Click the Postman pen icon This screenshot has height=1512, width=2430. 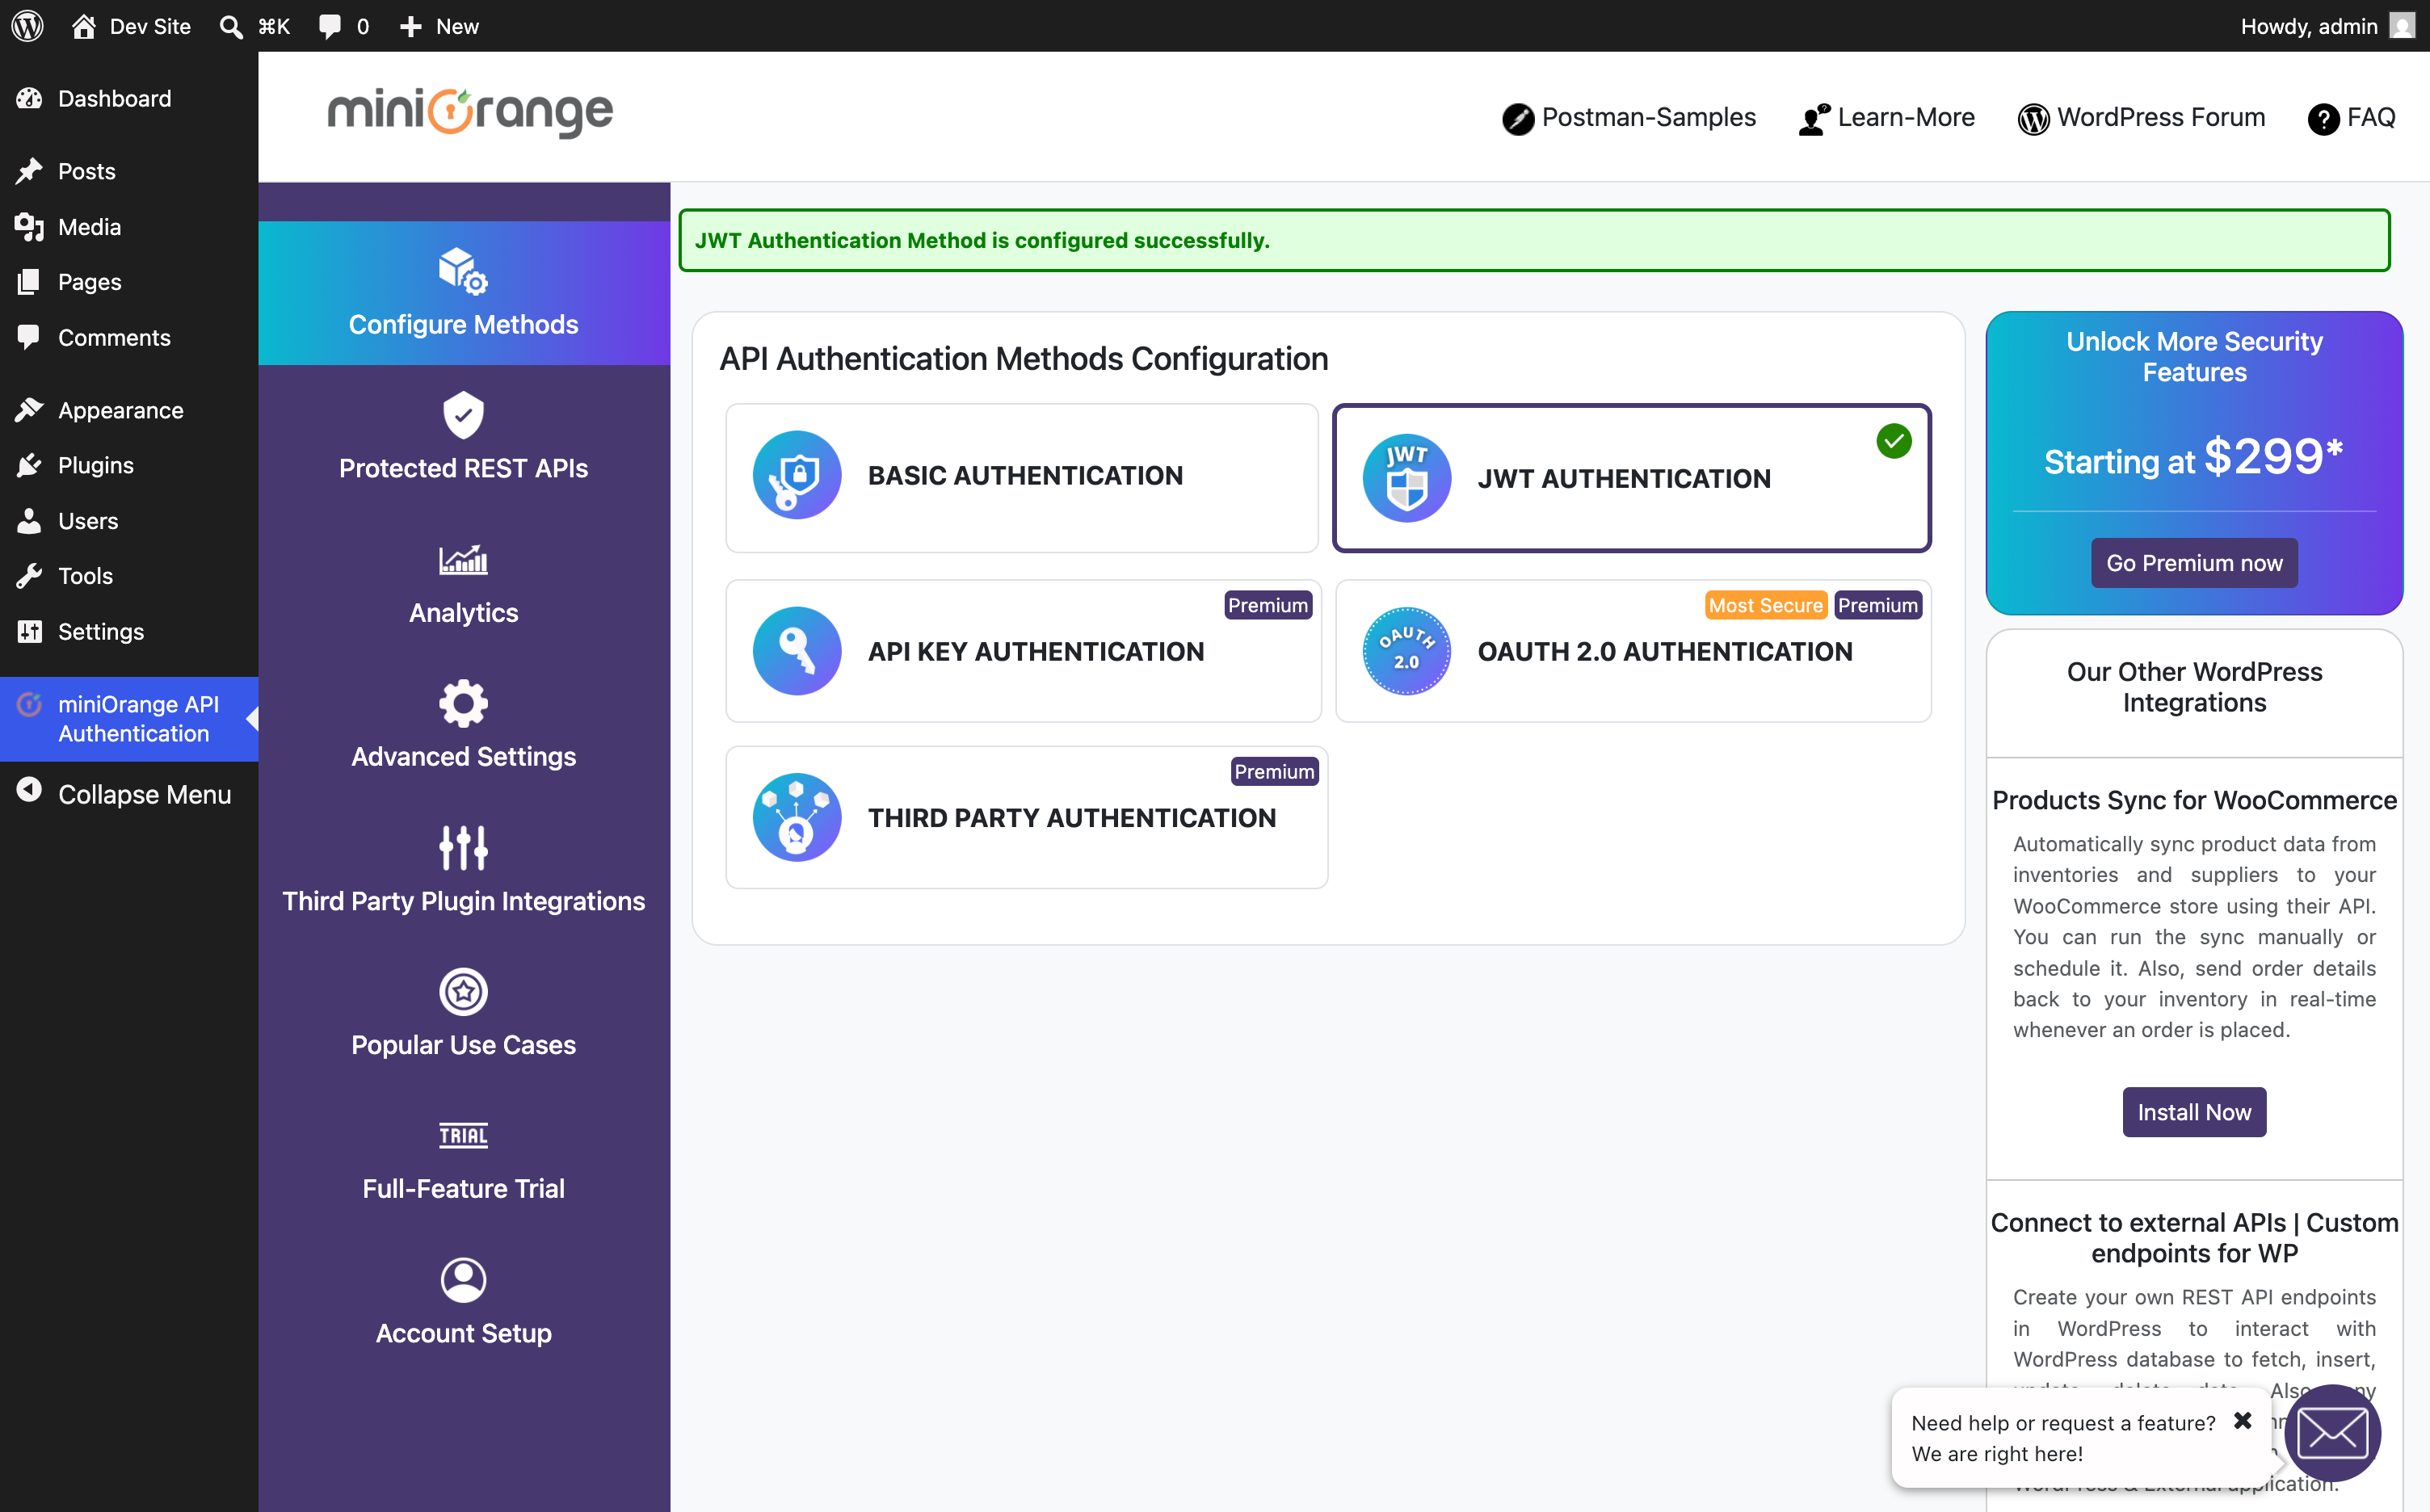1517,119
